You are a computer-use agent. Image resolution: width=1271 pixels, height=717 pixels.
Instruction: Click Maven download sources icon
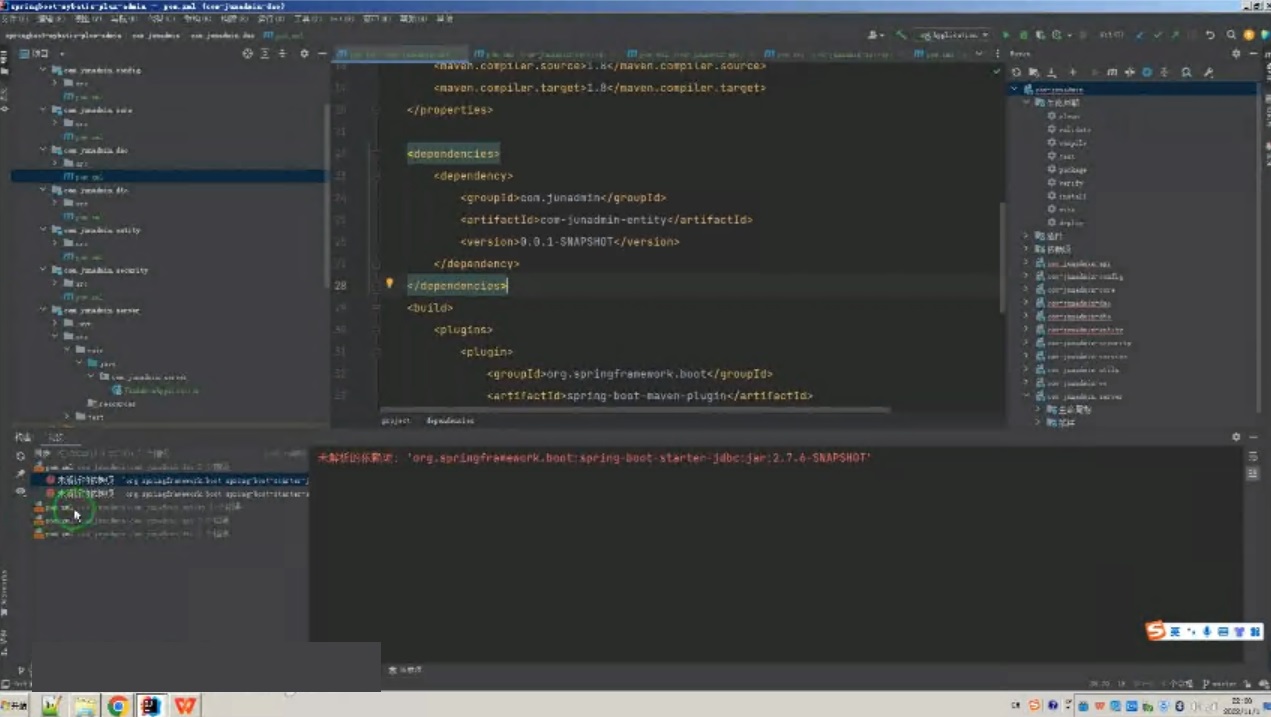tap(1051, 72)
